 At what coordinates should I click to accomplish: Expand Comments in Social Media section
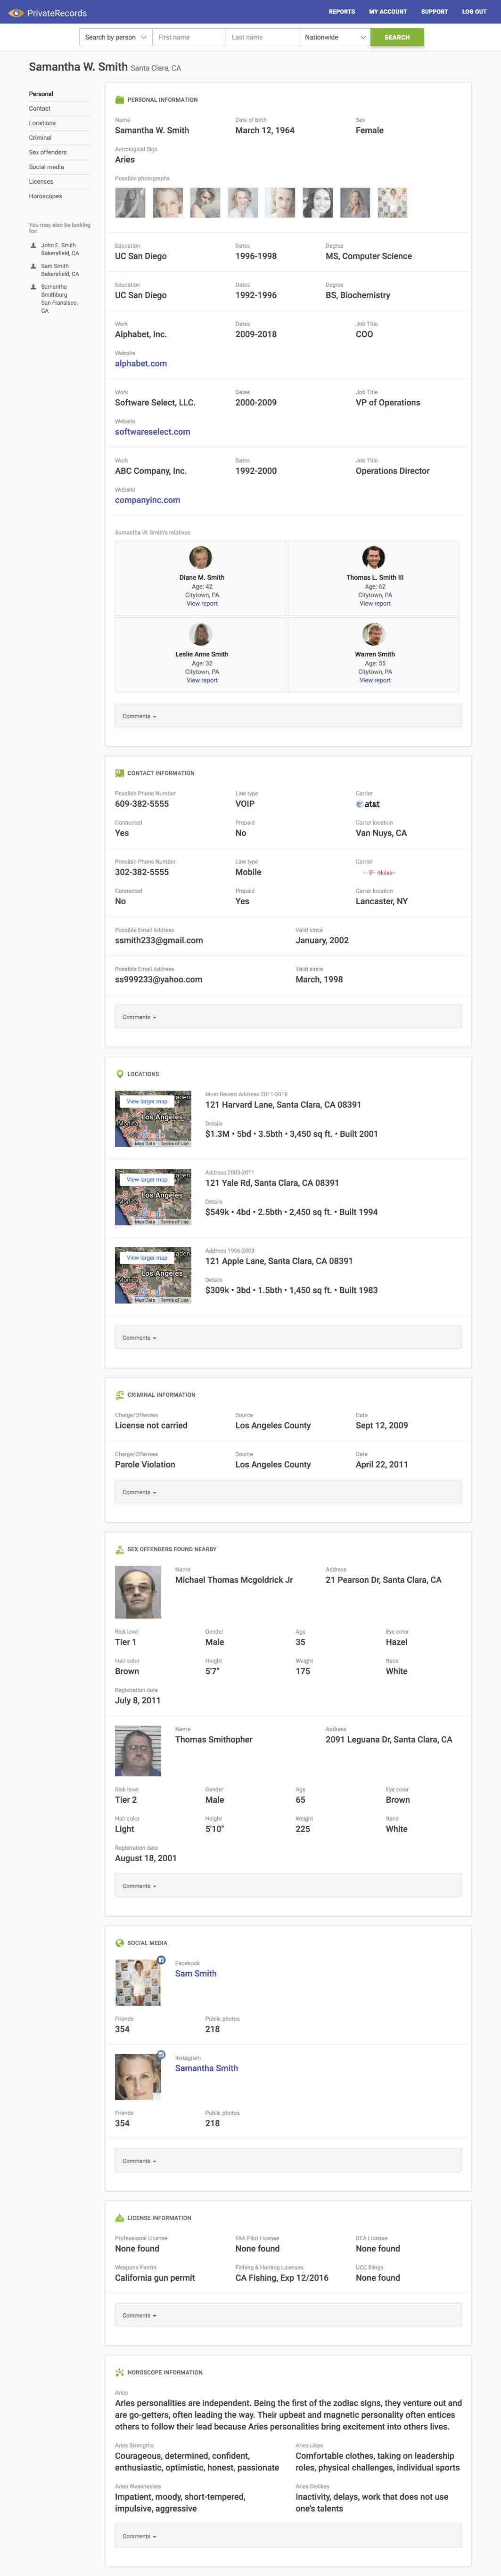(x=288, y=2161)
